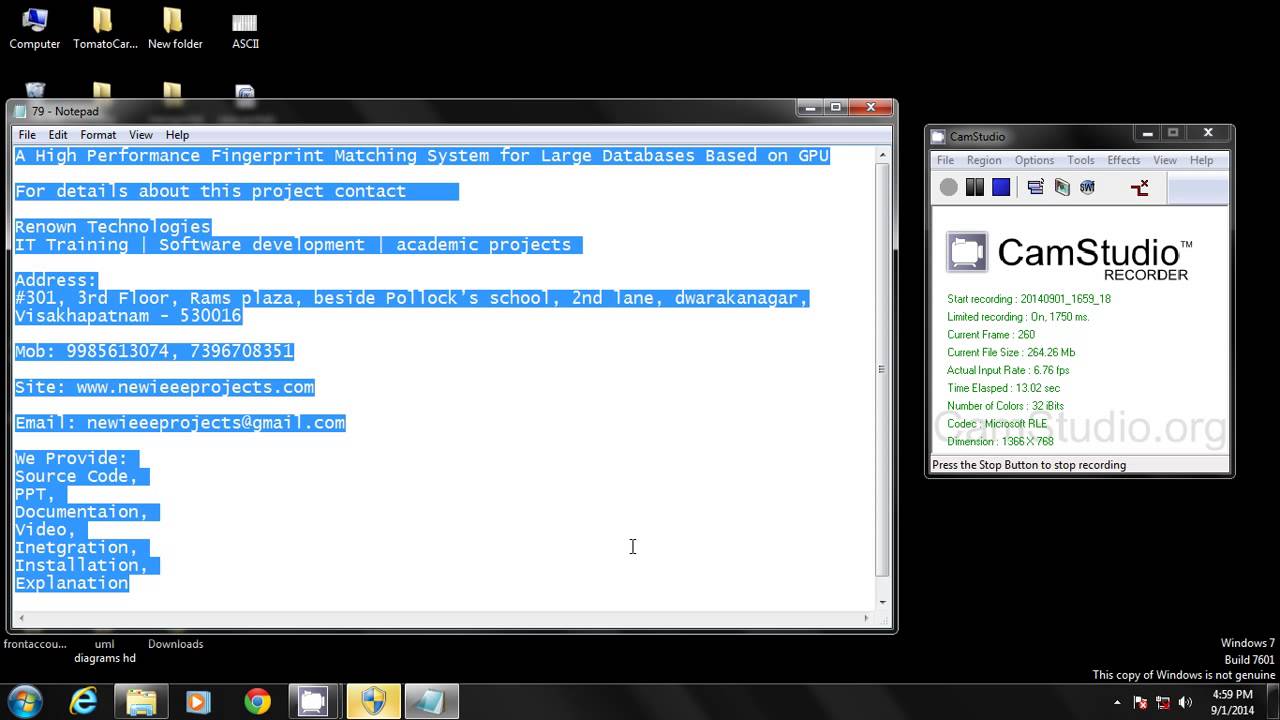The image size is (1280, 720).
Task: Launch Google Chrome from the taskbar
Action: click(257, 702)
